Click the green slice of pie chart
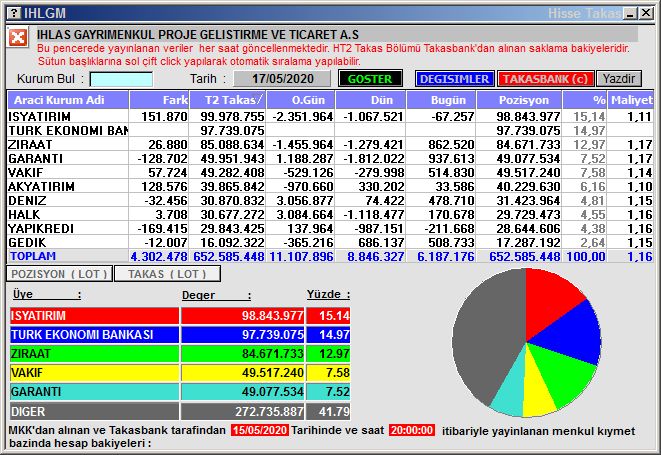Viewport: 661px width, 455px height. (563, 373)
